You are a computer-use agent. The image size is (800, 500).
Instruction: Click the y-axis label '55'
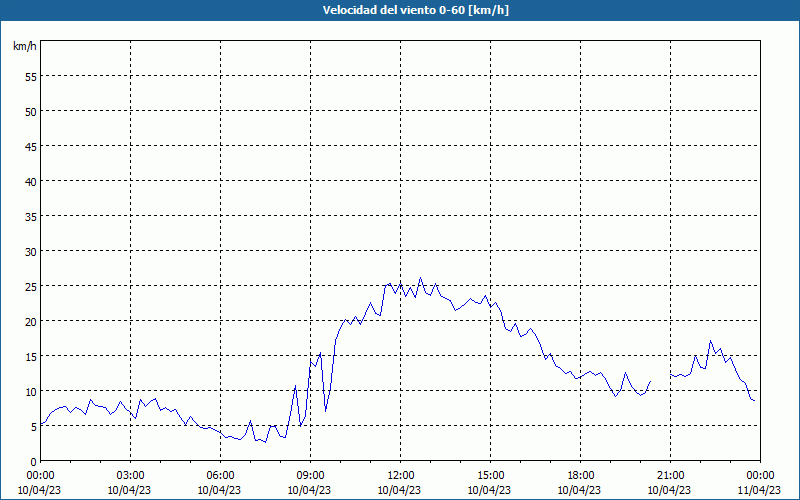(x=31, y=77)
